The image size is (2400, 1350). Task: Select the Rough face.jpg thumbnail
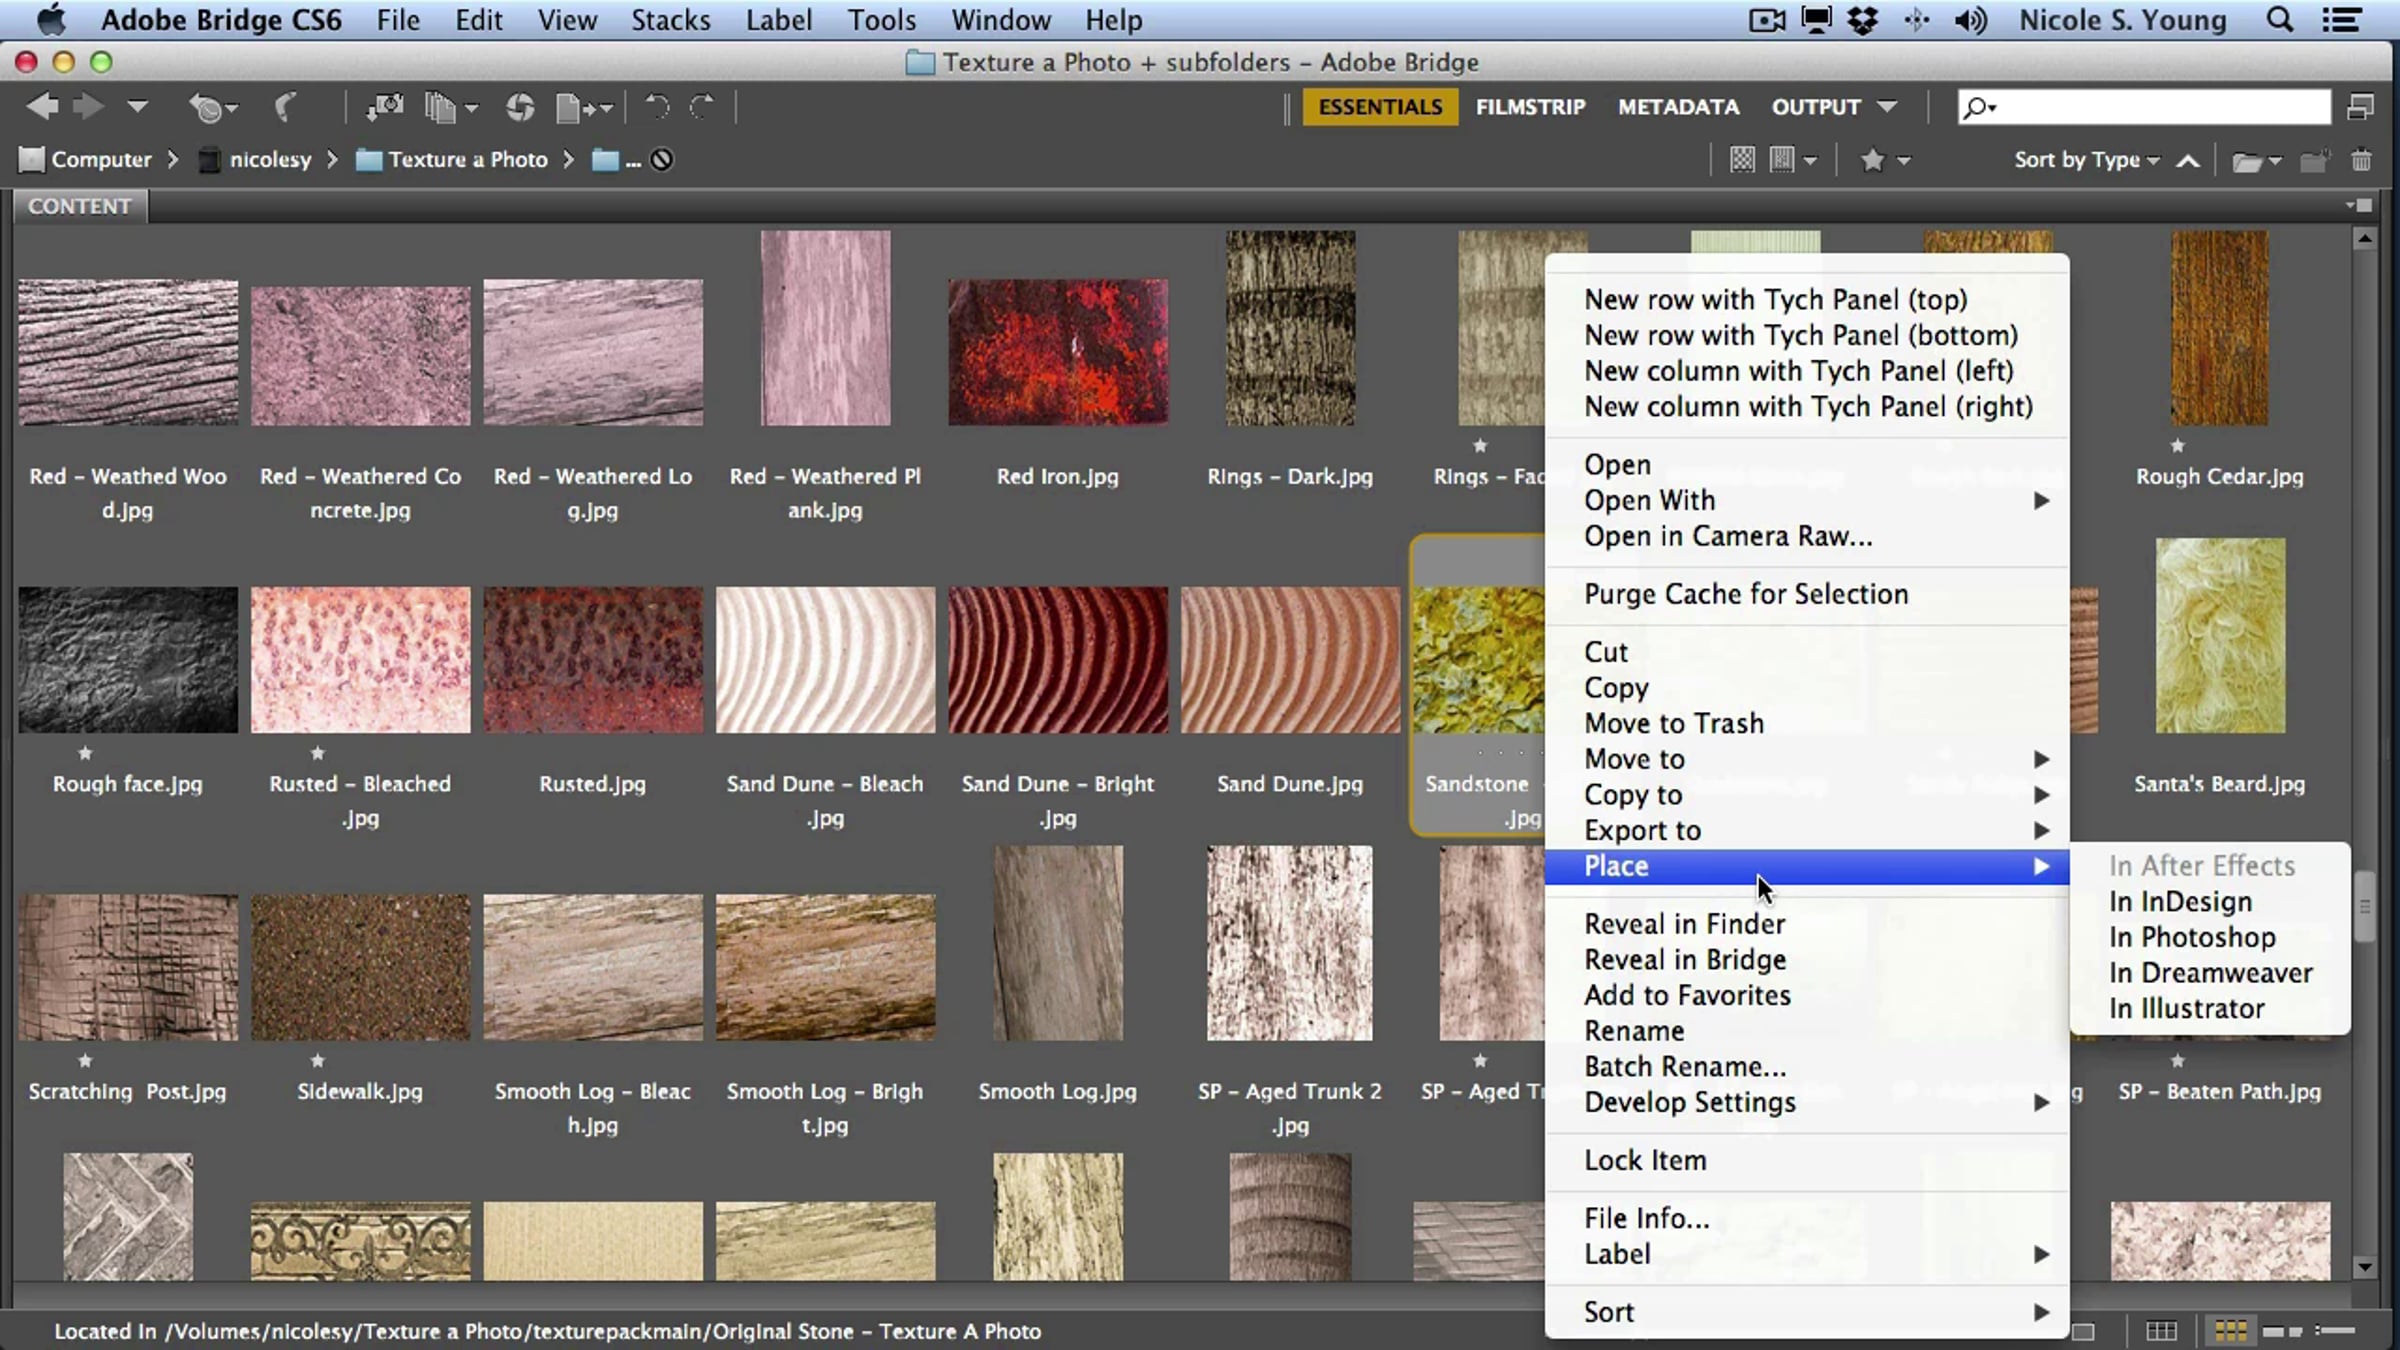128,660
